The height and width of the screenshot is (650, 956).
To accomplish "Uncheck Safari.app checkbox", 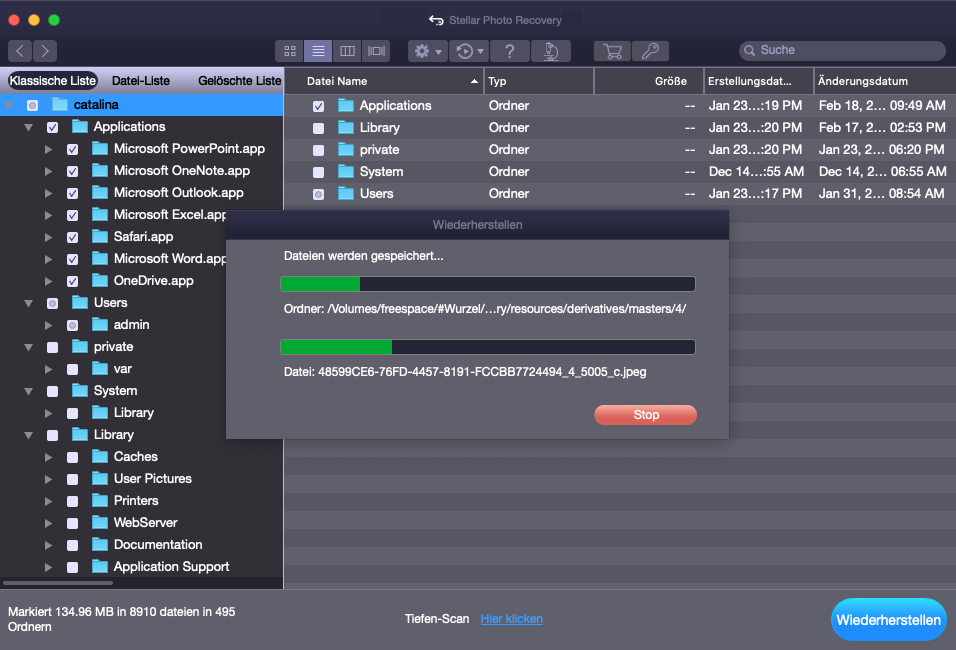I will [x=73, y=237].
